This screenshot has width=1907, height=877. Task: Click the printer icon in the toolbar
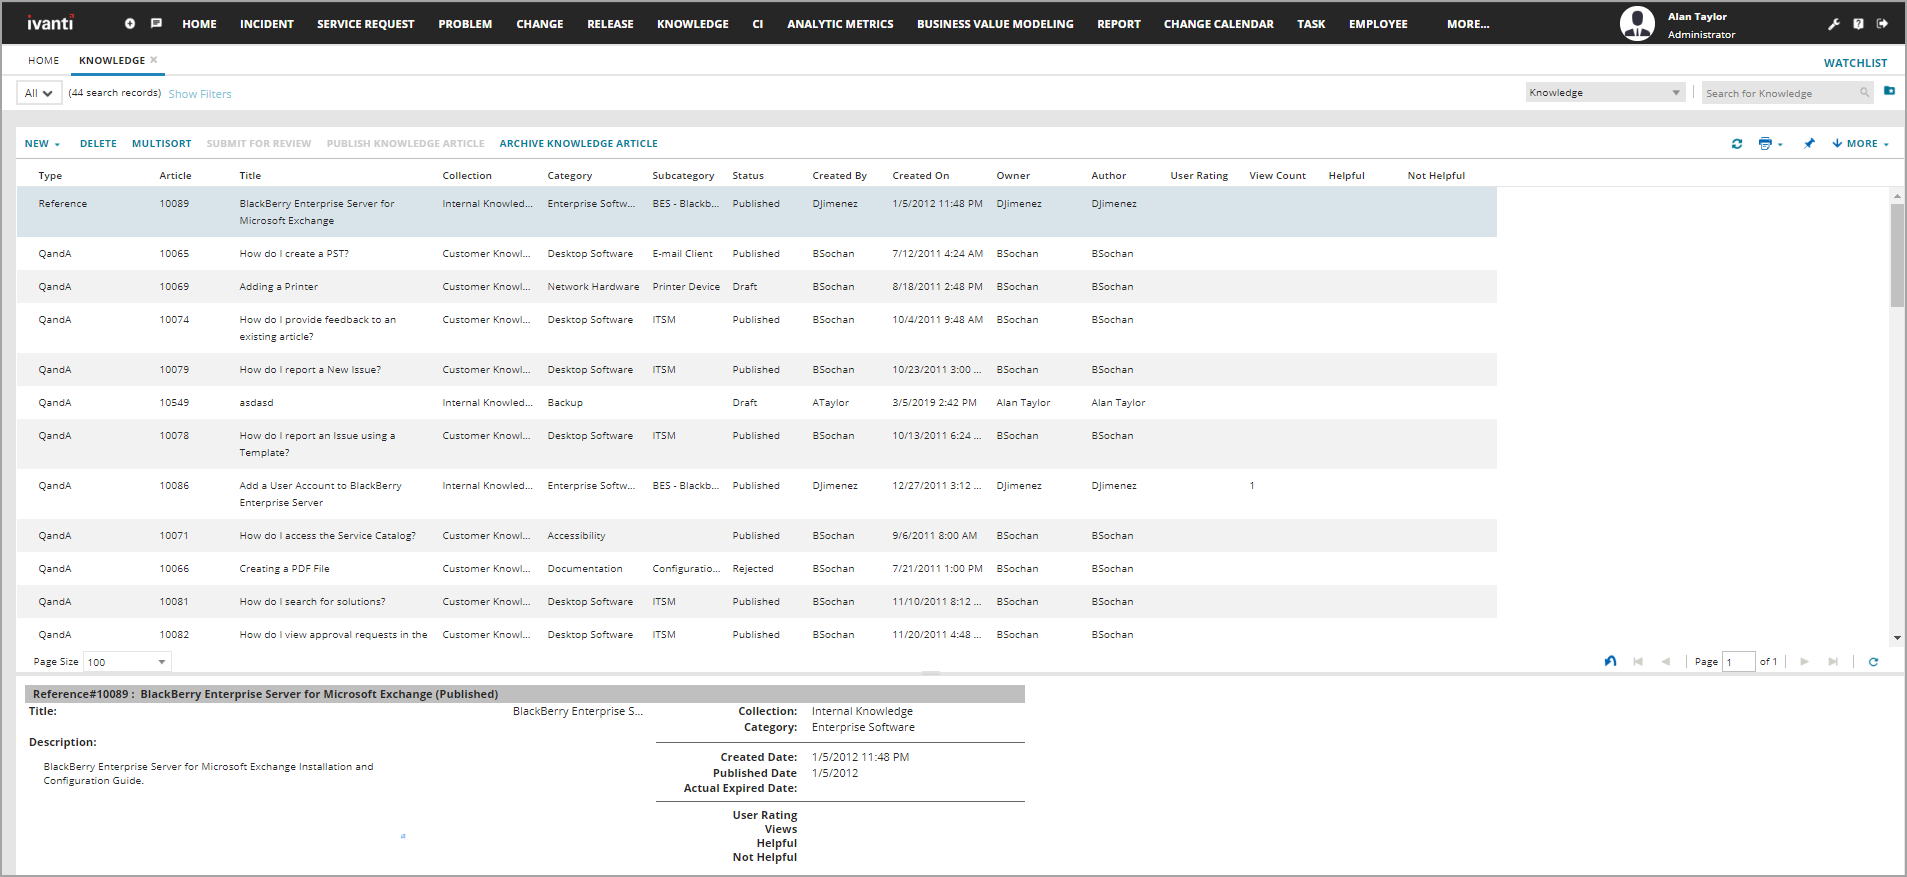pos(1766,144)
